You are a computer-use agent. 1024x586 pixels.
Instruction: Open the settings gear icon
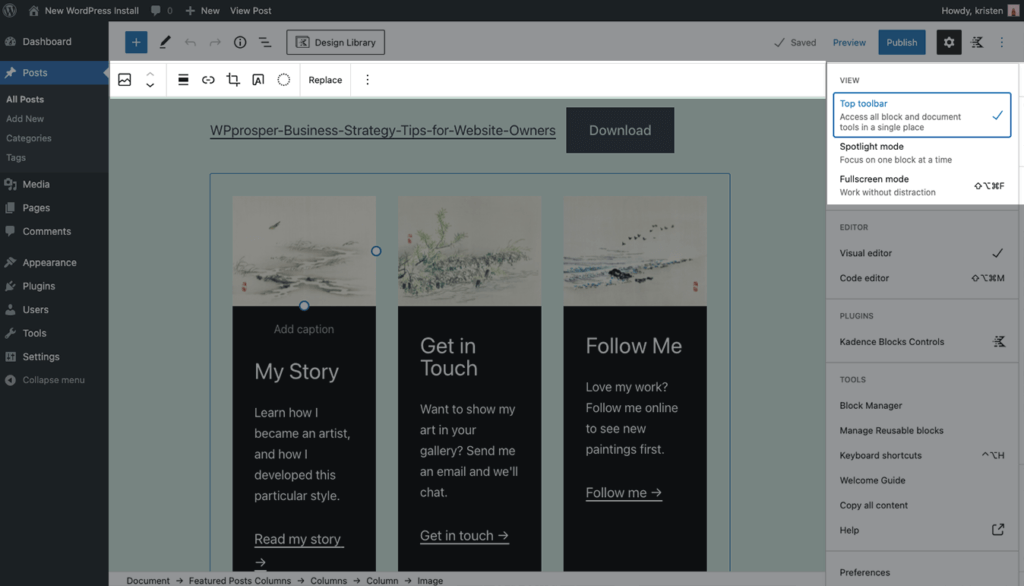point(948,42)
